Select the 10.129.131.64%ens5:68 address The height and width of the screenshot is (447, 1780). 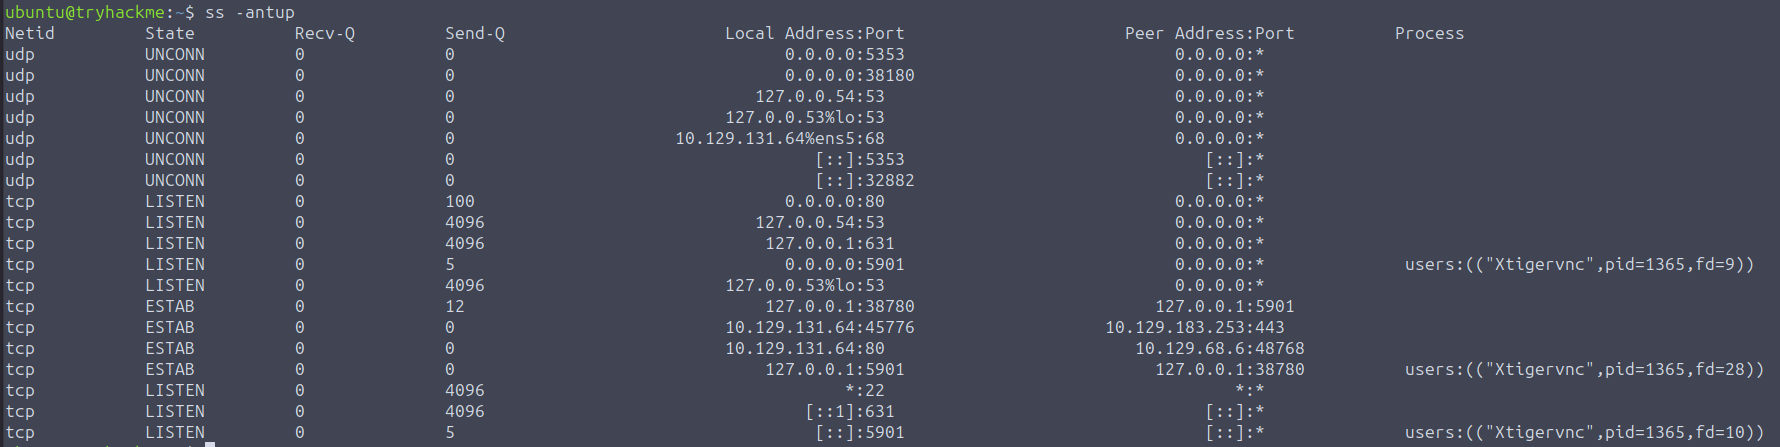click(x=779, y=138)
